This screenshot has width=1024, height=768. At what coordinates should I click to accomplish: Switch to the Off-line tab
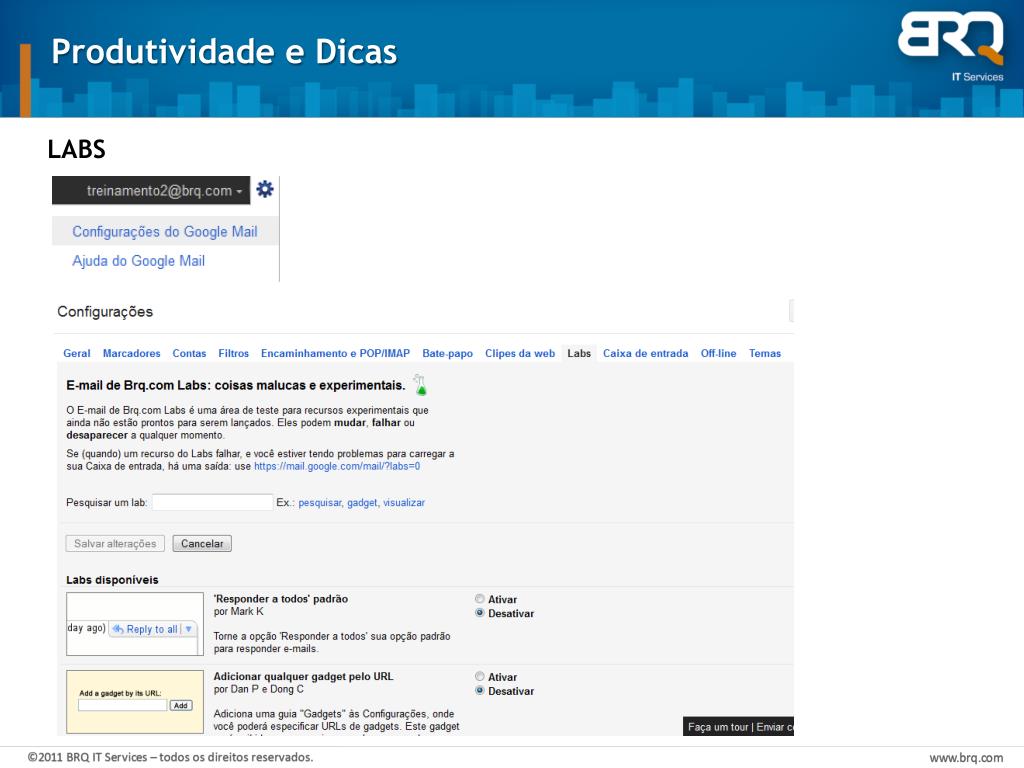(x=718, y=353)
